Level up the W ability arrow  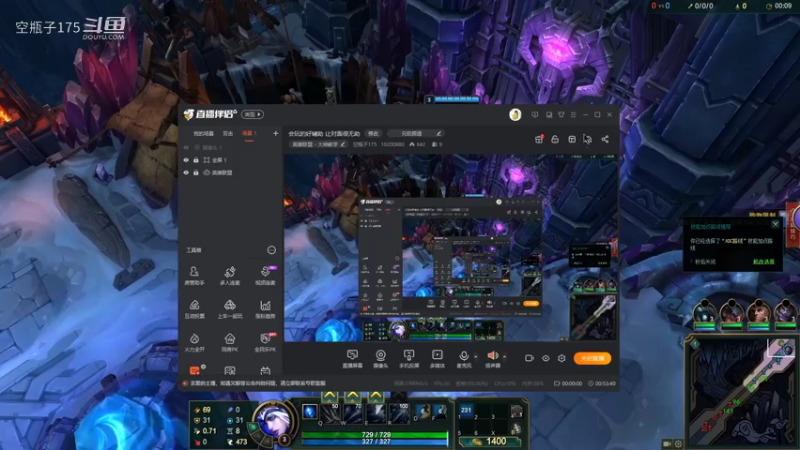pyautogui.click(x=353, y=396)
